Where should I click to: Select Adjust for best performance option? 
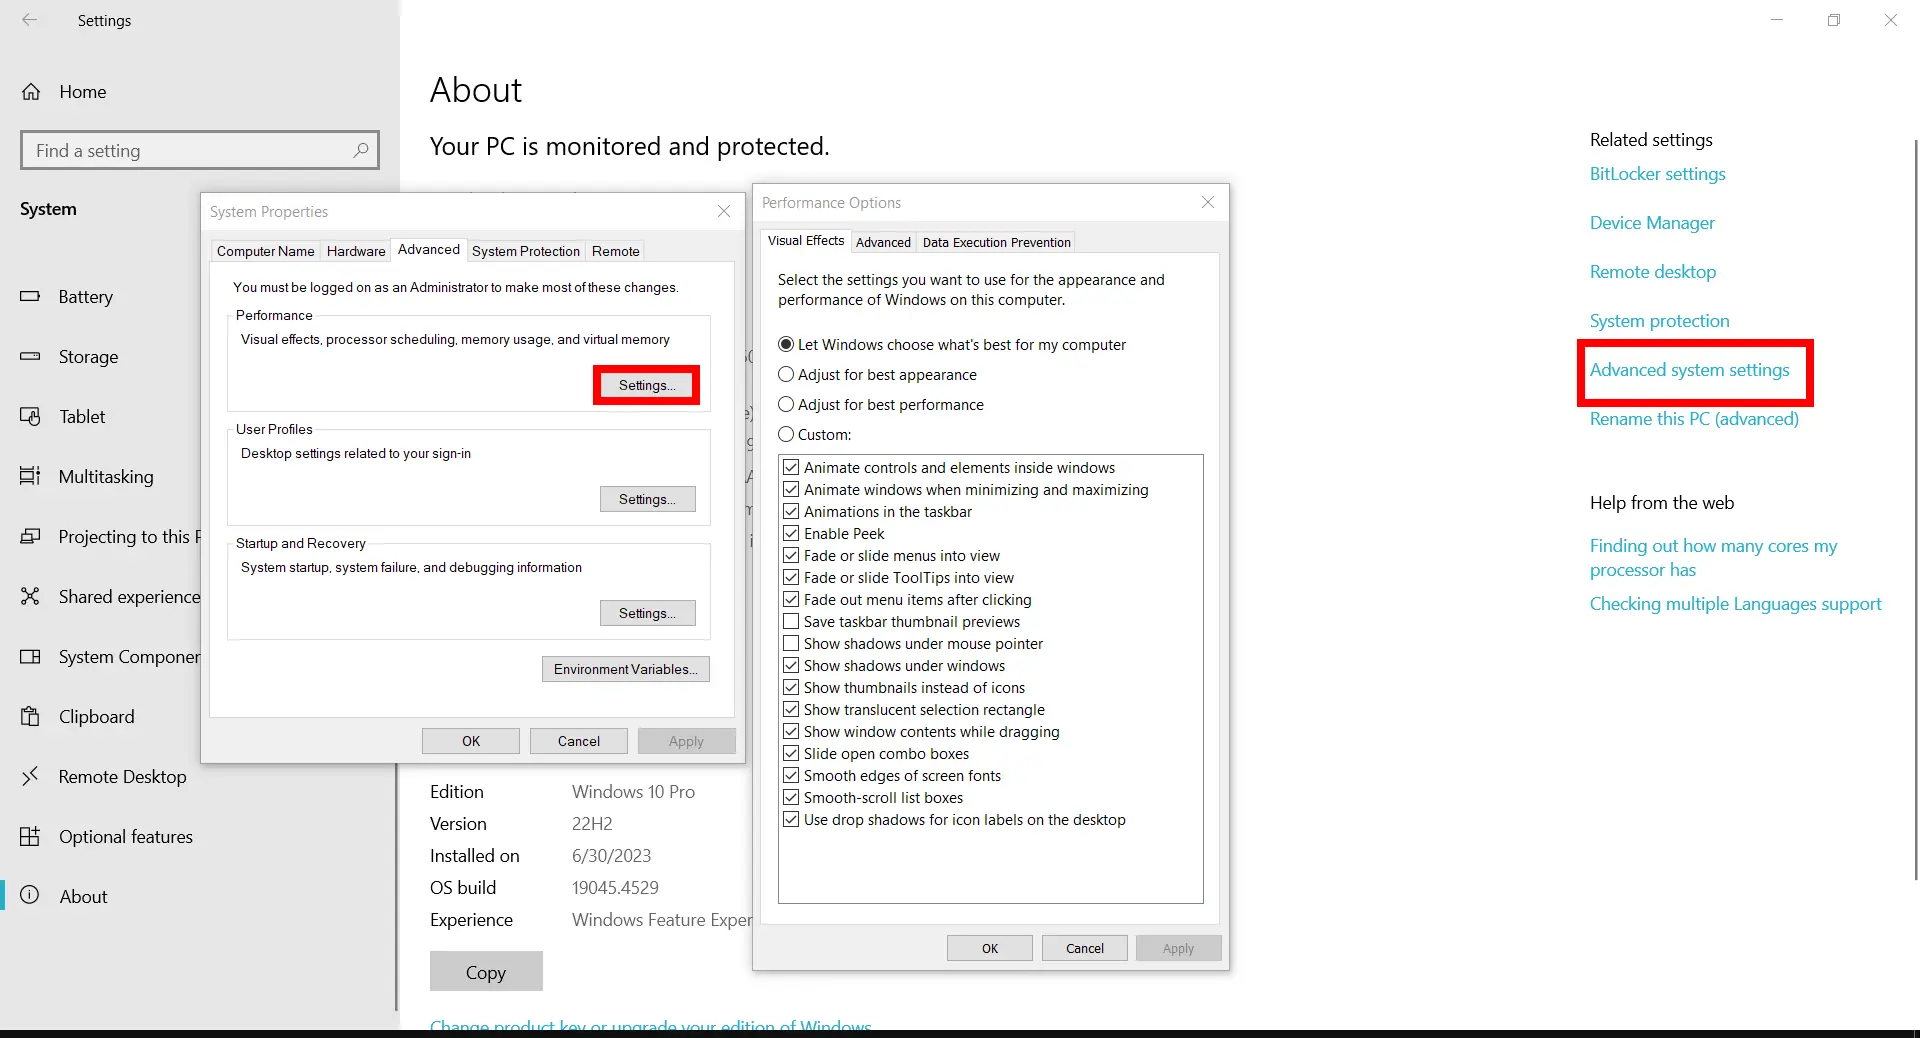coord(786,405)
